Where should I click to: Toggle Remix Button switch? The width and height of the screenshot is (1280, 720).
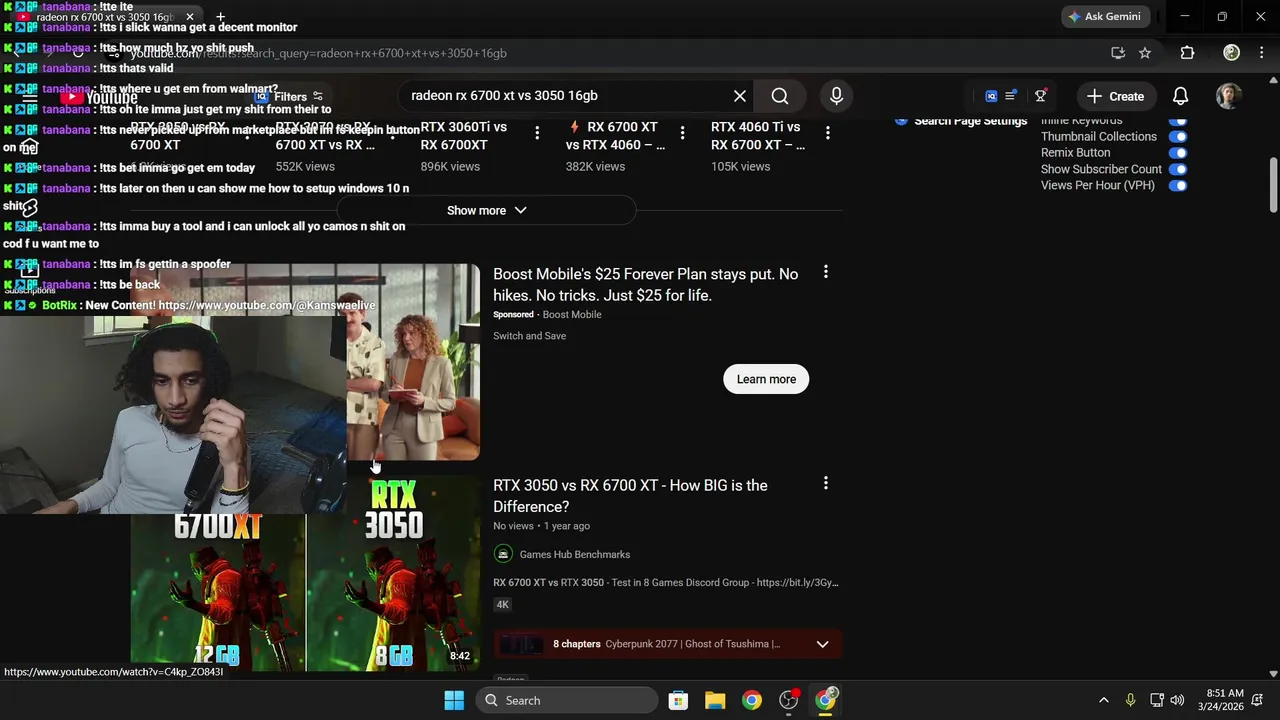pyautogui.click(x=1178, y=153)
